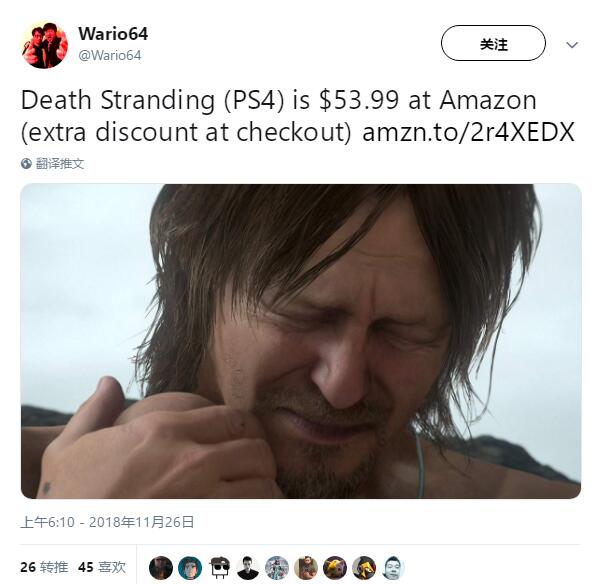The image size is (599, 584).
Task: Click the globe icon beside 翻译推文
Action: [x=26, y=163]
